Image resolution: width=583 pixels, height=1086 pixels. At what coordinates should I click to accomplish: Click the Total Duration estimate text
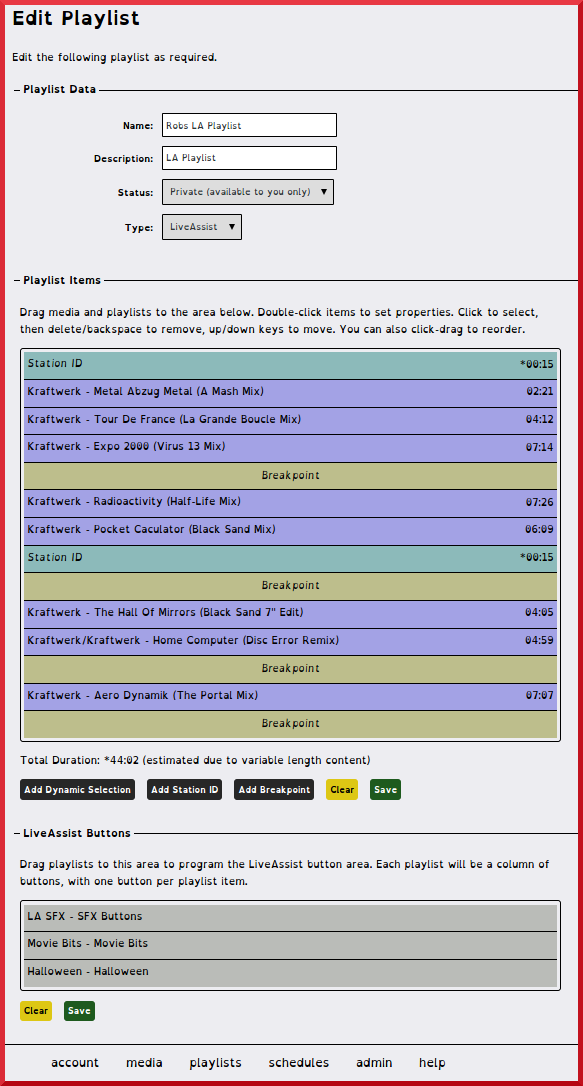(195, 760)
